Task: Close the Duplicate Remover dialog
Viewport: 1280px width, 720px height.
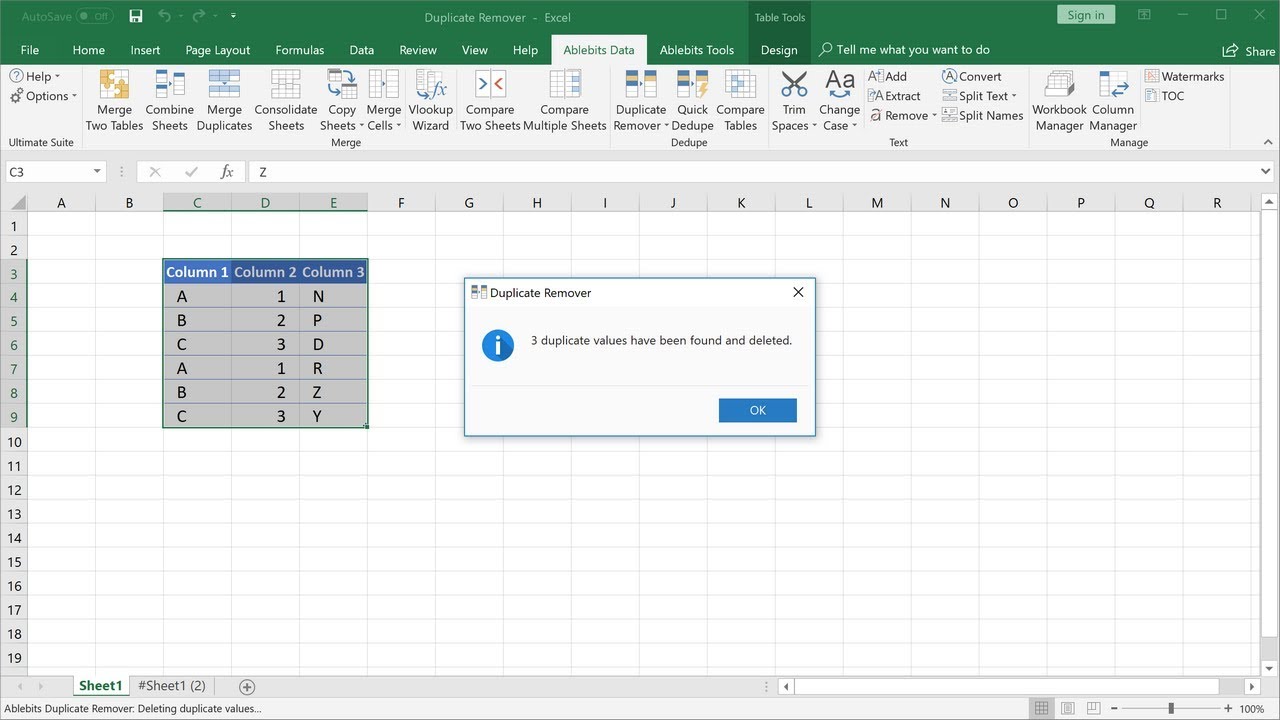Action: [x=798, y=293]
